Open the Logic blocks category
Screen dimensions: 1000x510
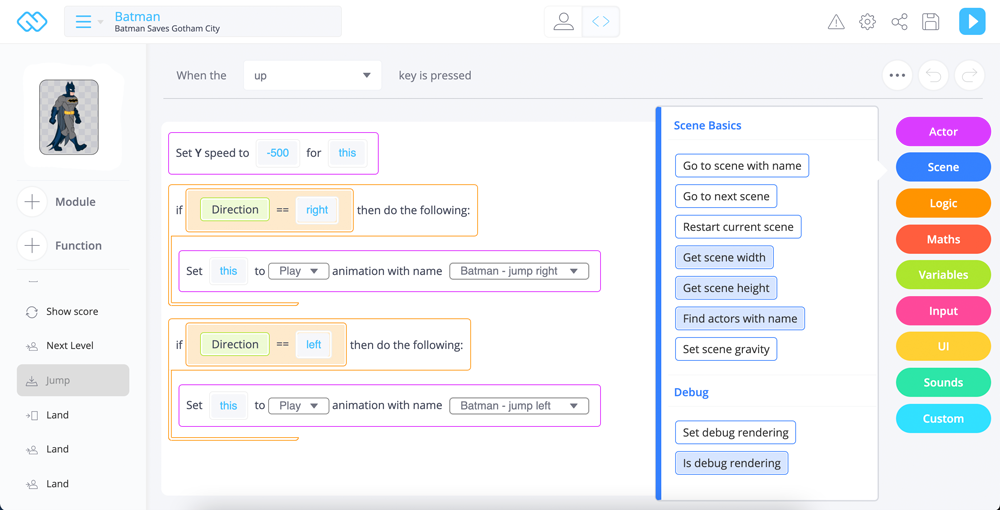(x=943, y=203)
